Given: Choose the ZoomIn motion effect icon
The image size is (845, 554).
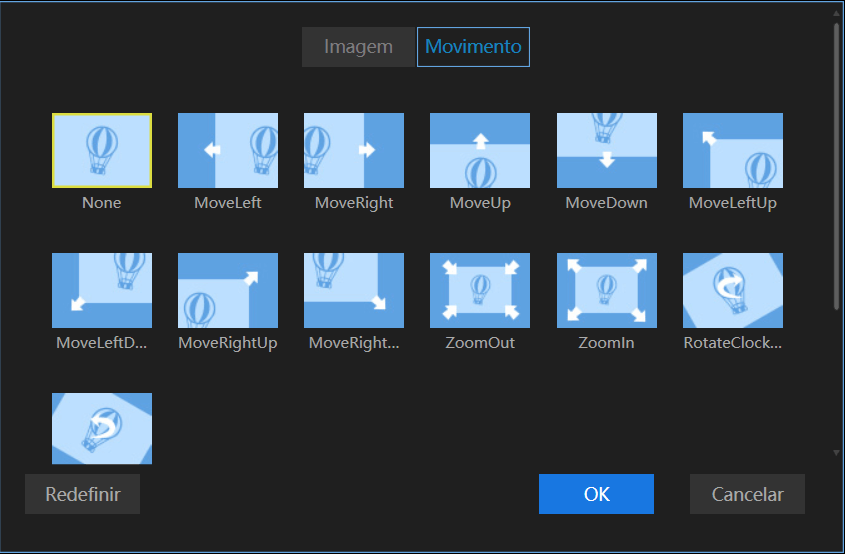Looking at the screenshot, I should 607,290.
